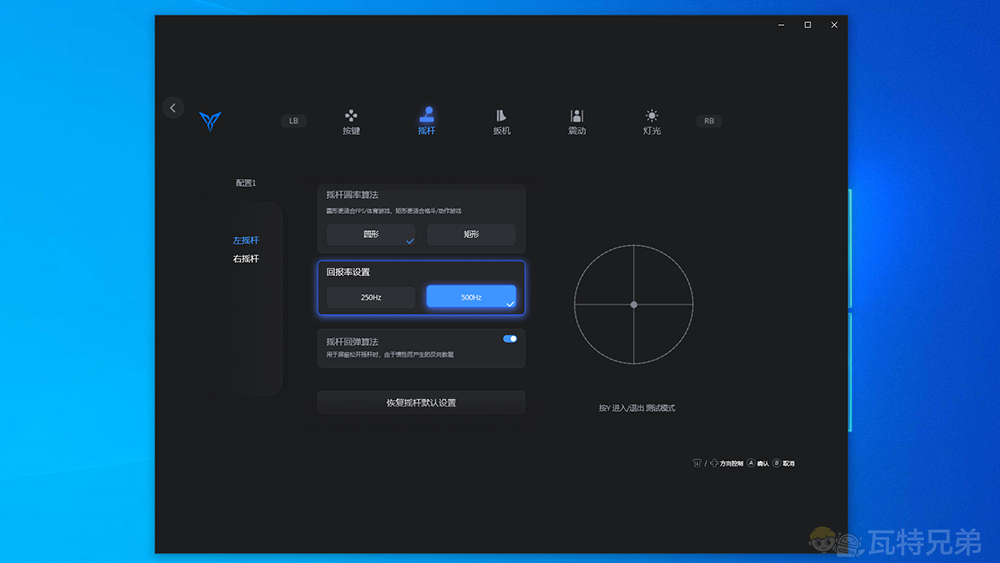
Task: Set polling rate to 500Hz
Action: coord(471,297)
